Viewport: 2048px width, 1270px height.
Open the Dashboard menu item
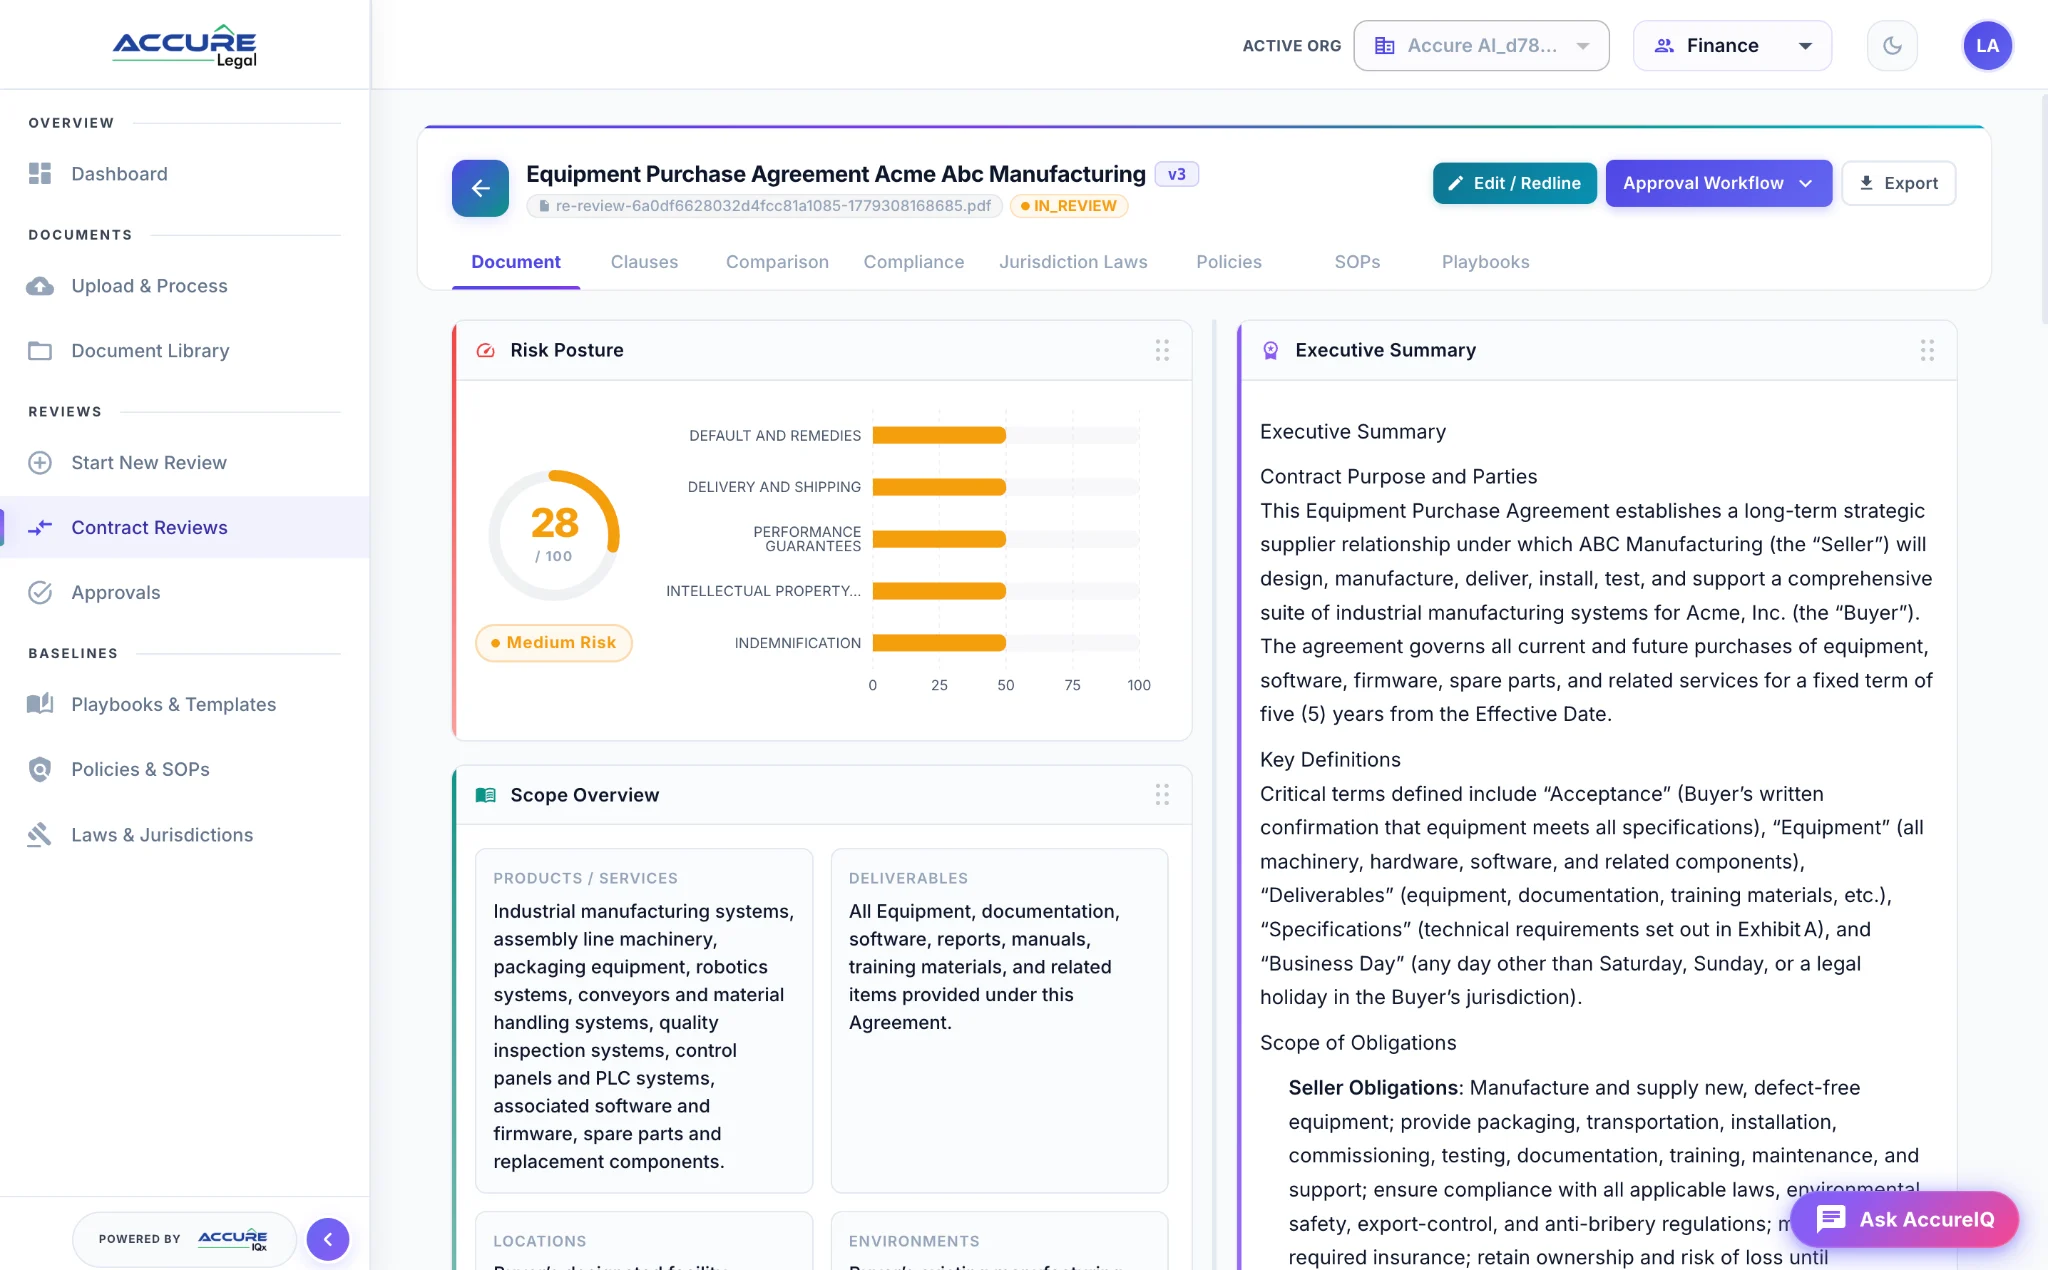click(185, 174)
